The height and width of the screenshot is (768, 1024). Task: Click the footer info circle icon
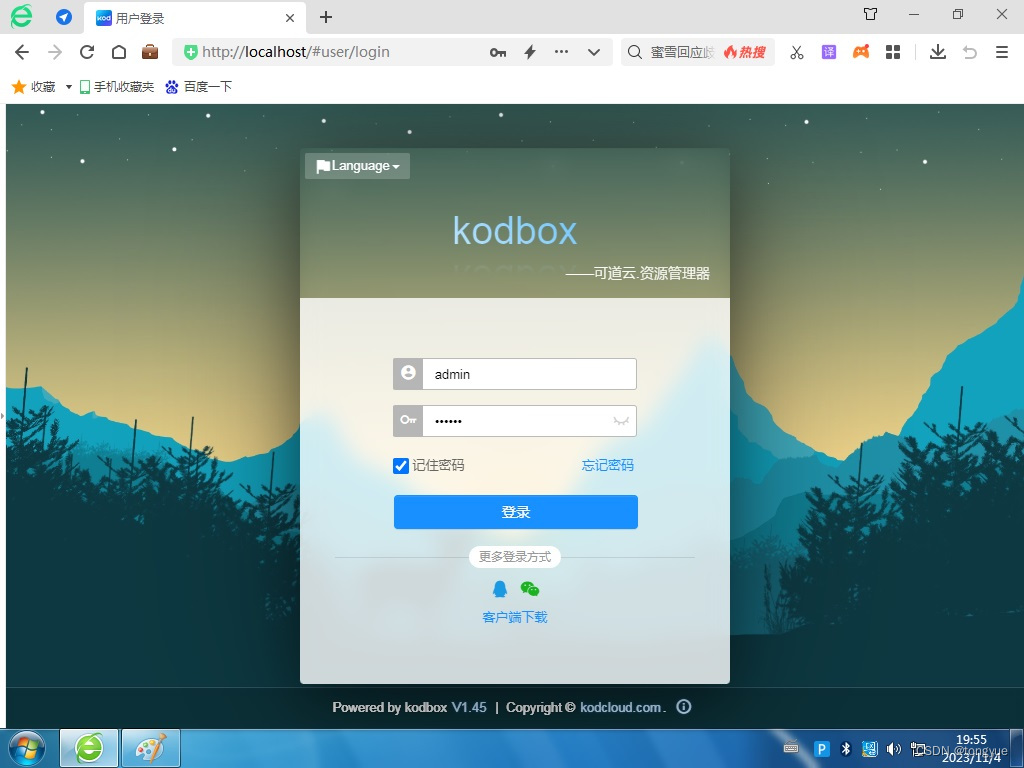click(684, 707)
